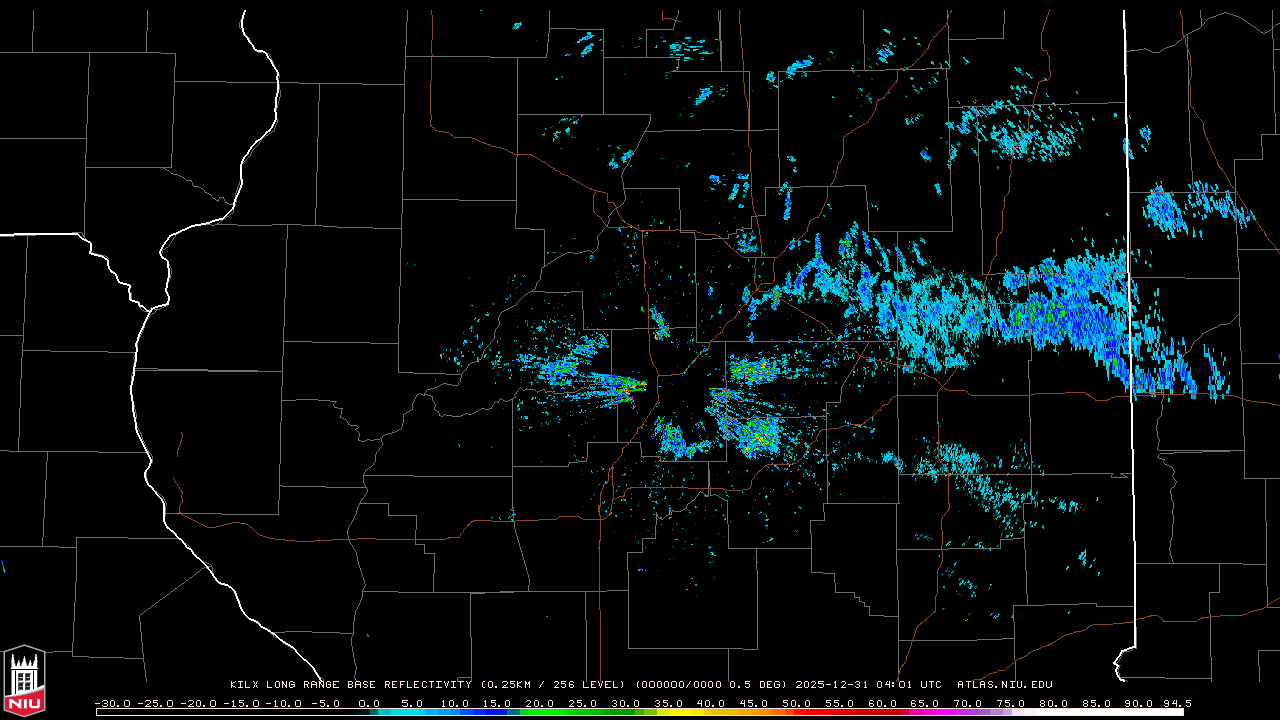Click the ATLAS.NIU.EDU text link
This screenshot has height=720, width=1280.
[1005, 685]
